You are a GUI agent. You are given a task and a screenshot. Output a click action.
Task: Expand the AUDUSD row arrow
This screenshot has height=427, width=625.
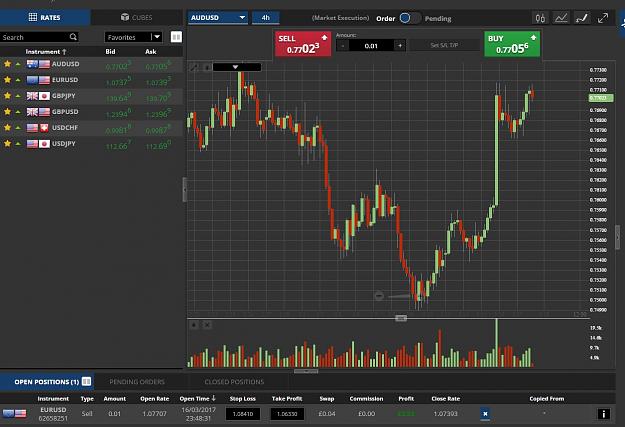click(x=18, y=64)
